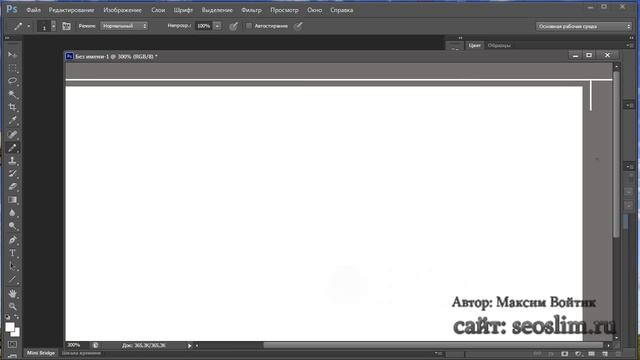Viewport: 640px width, 360px height.
Task: Select the Healing Brush tool
Action: coord(12,134)
